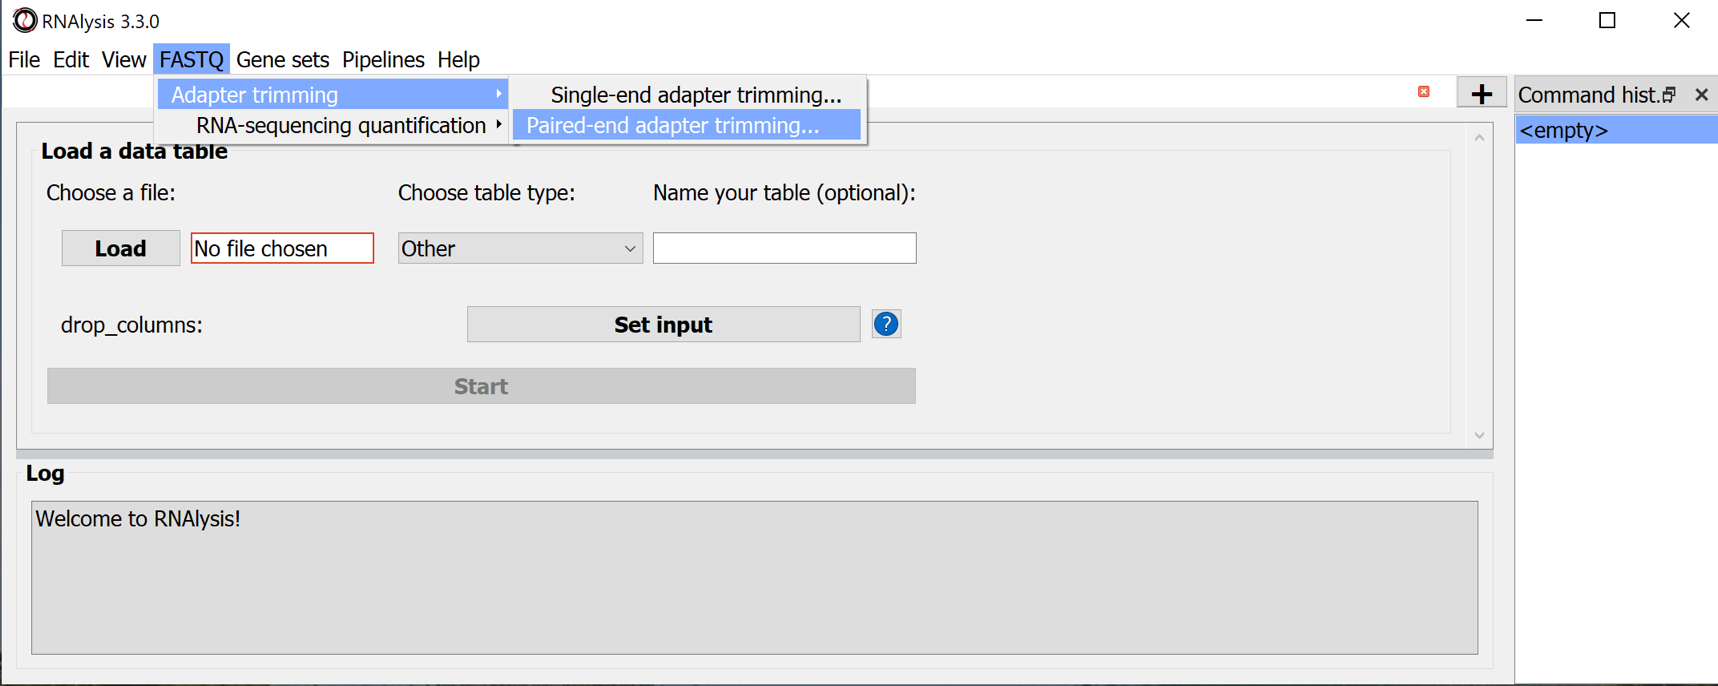The height and width of the screenshot is (686, 1718).
Task: Click the table name input field
Action: (x=784, y=248)
